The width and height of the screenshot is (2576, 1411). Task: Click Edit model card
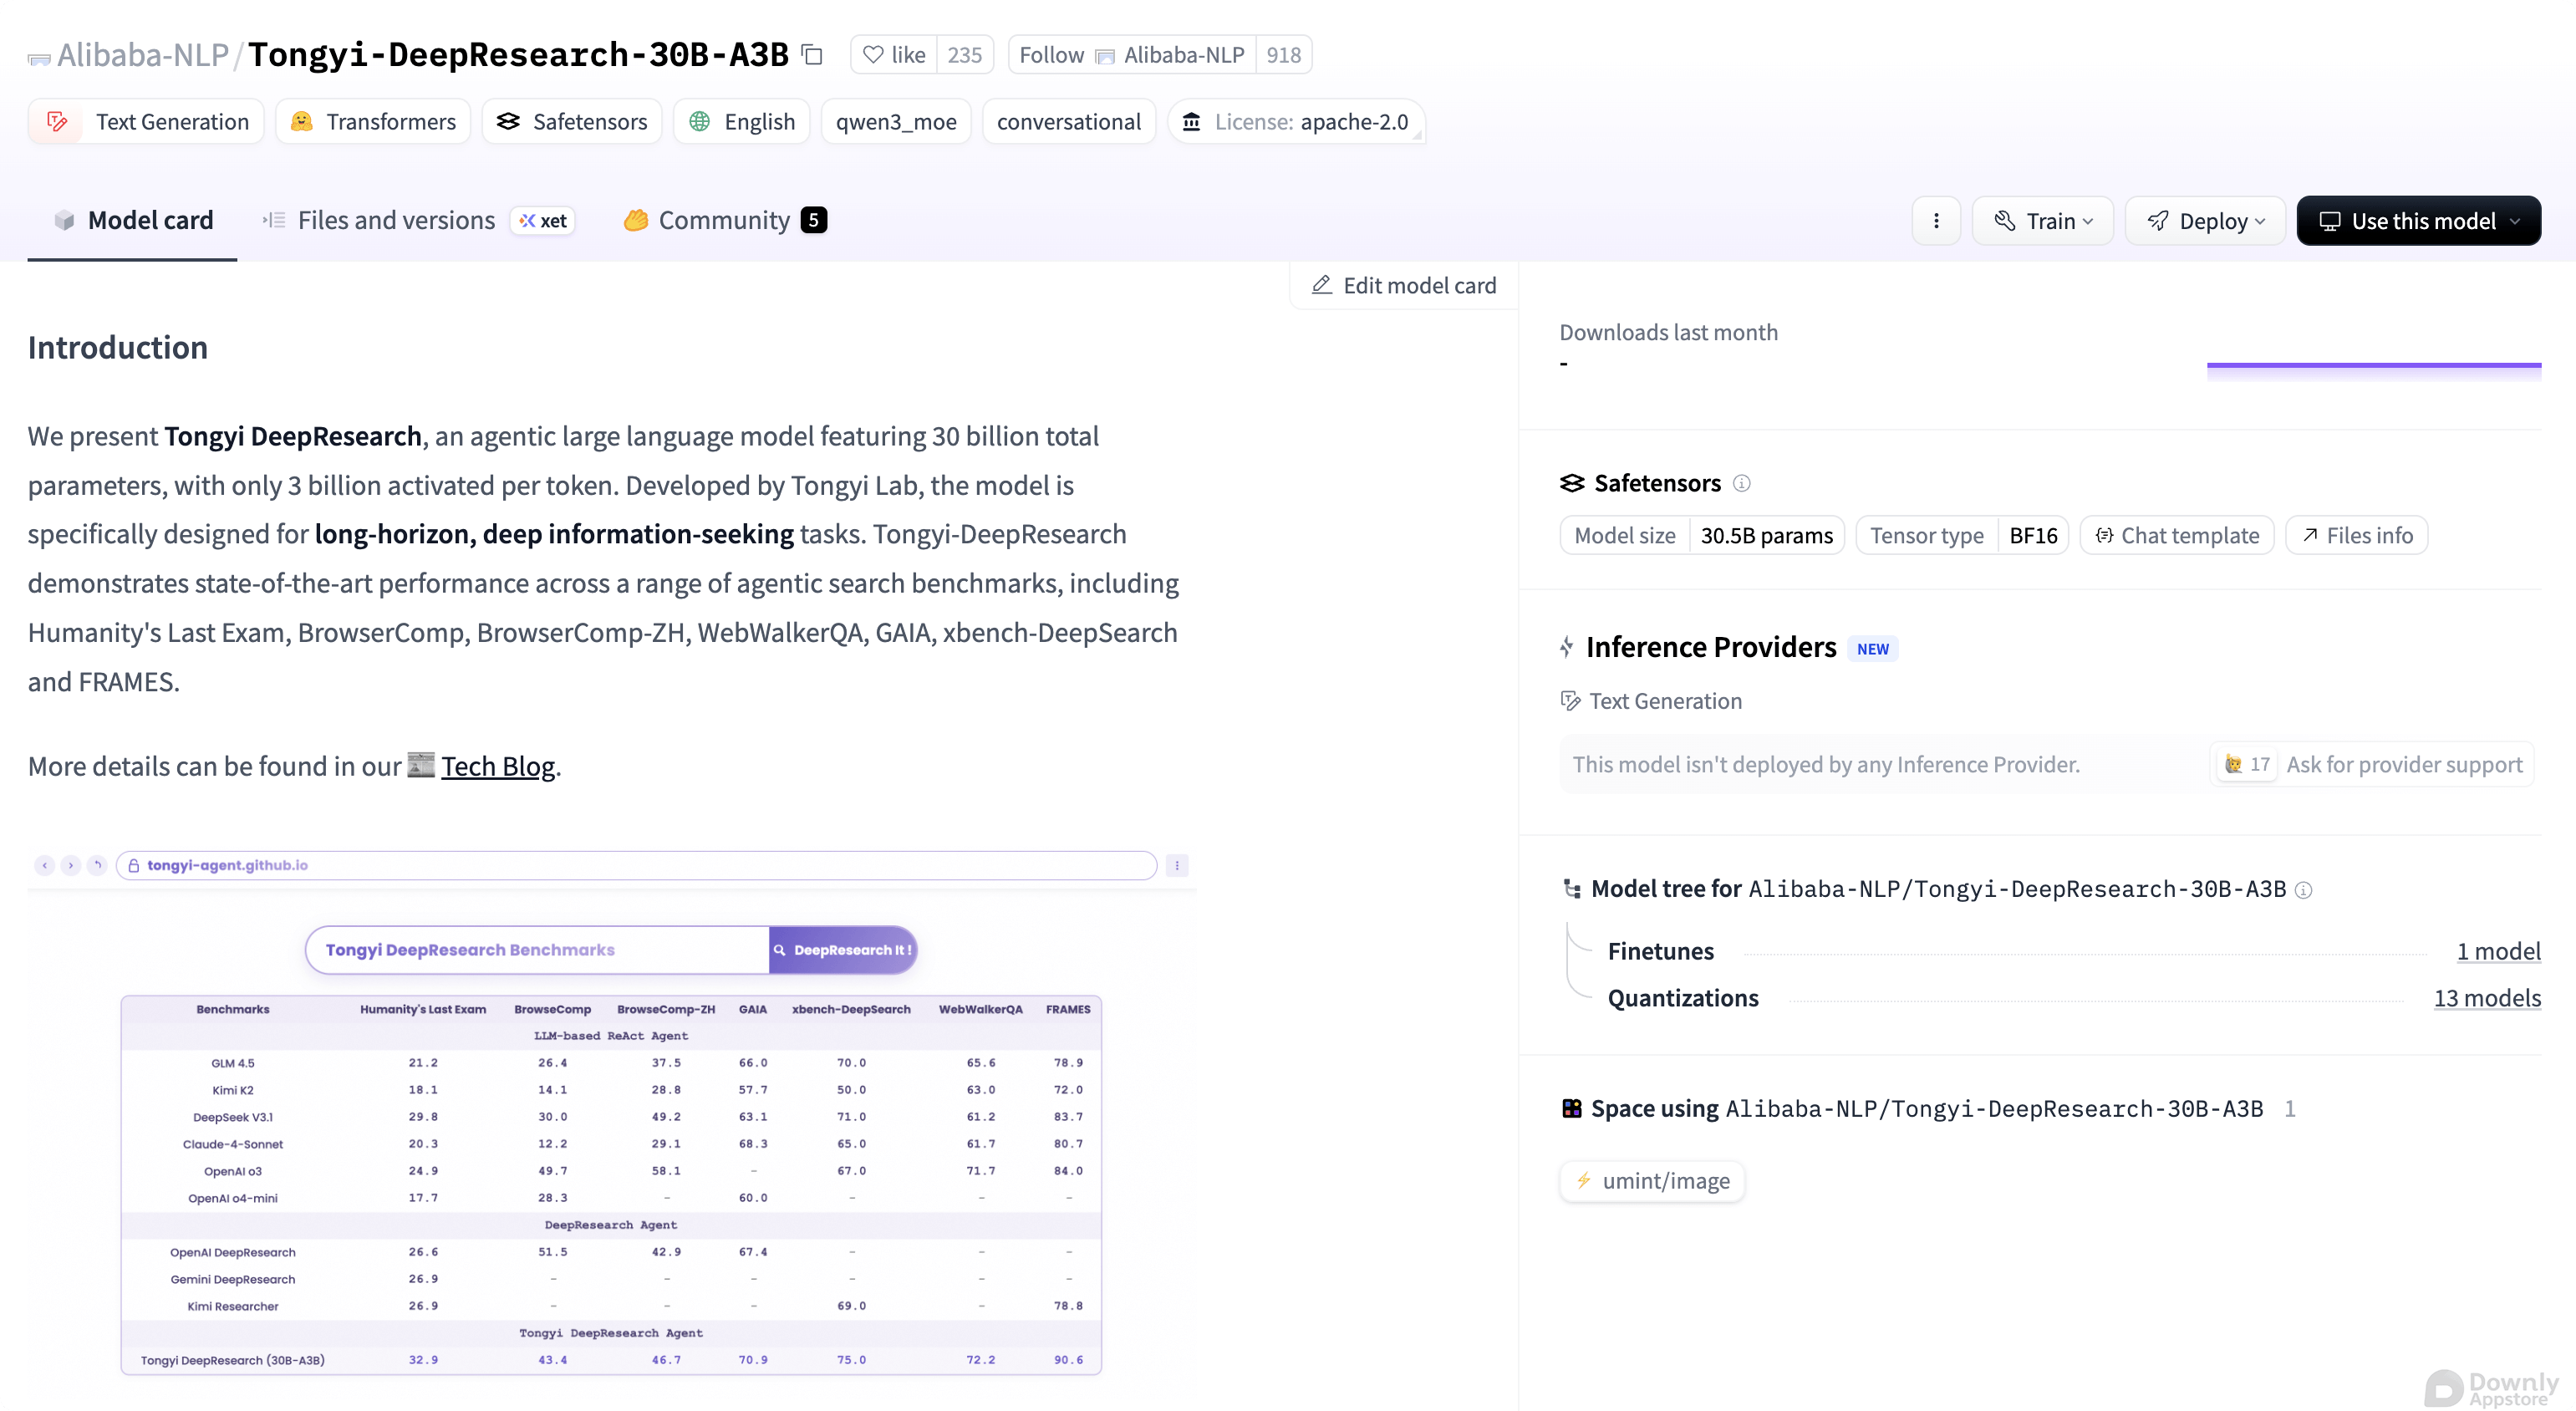(x=1404, y=286)
